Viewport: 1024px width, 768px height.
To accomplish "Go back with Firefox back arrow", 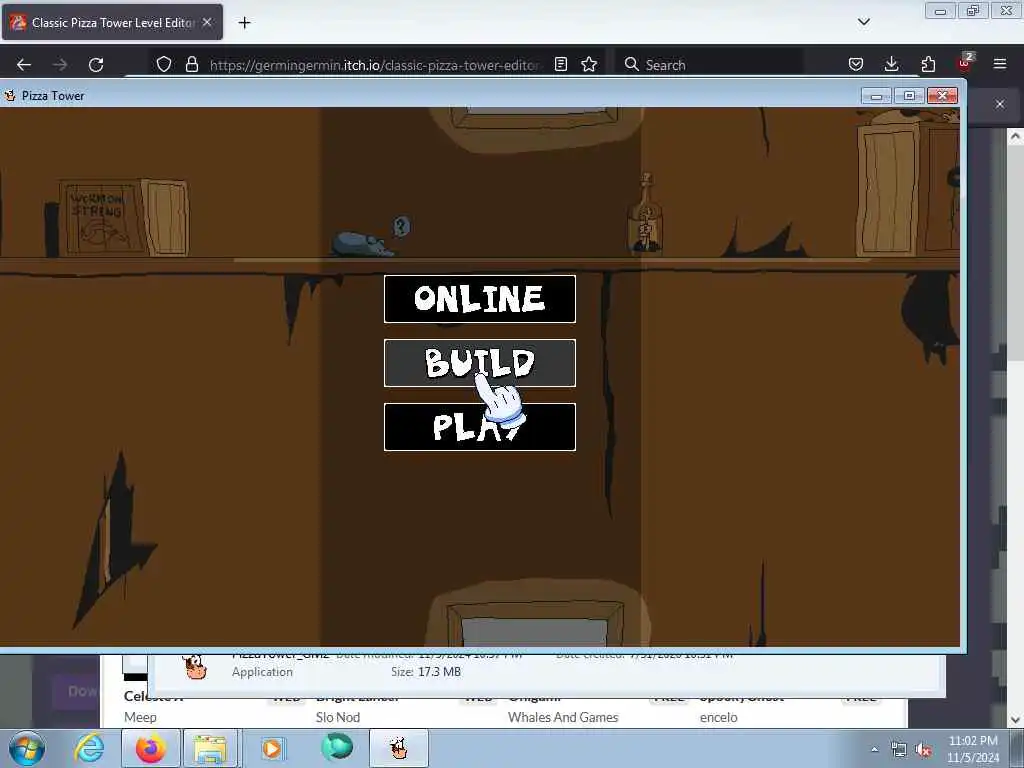I will point(24,65).
